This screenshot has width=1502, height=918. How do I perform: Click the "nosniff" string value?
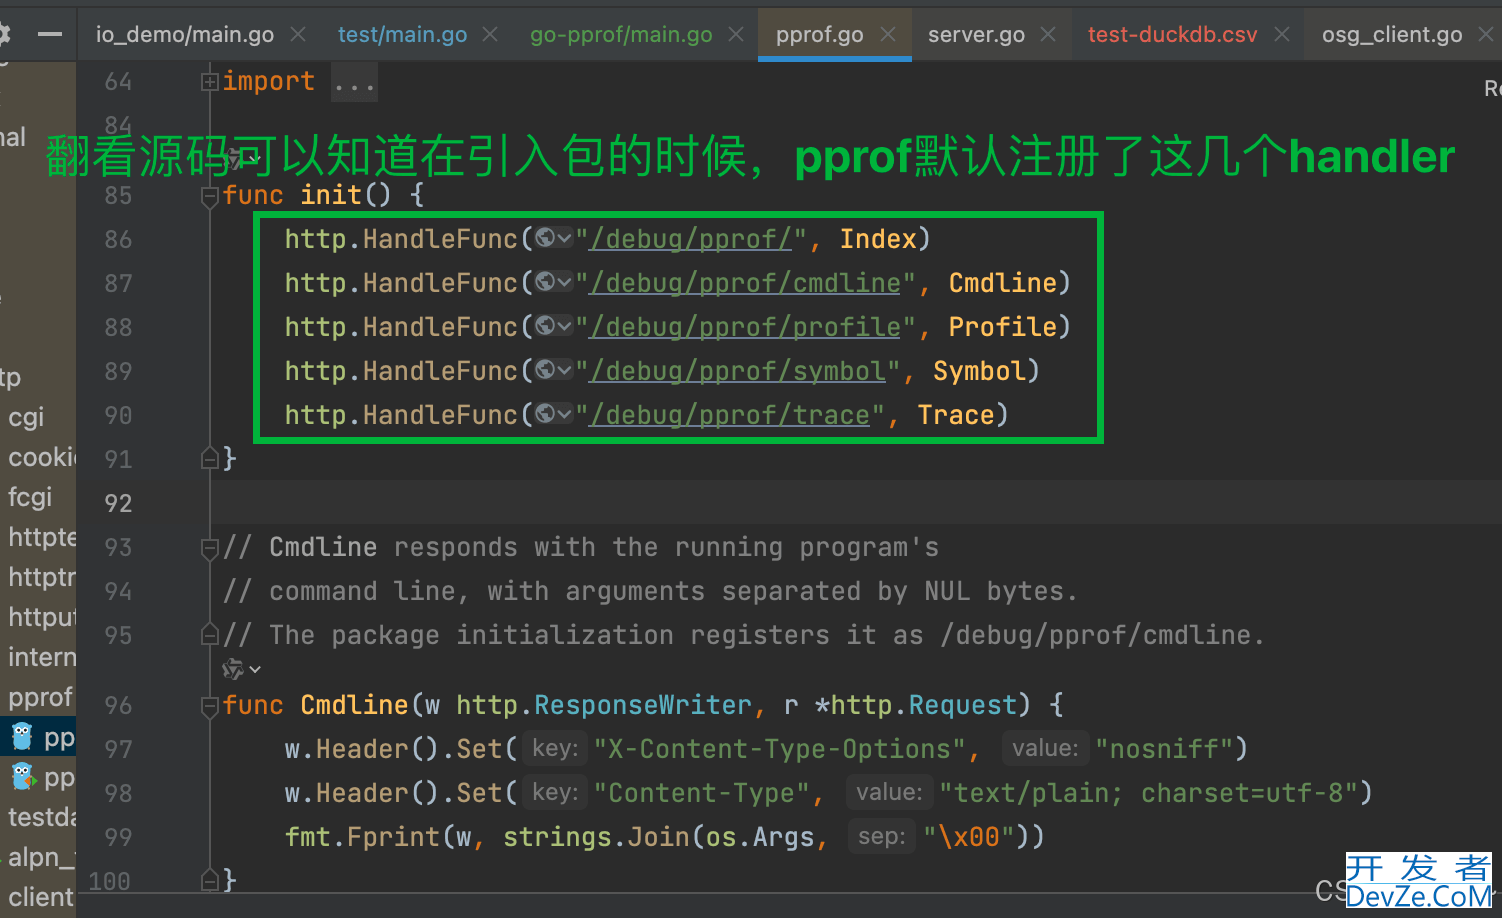1164,749
